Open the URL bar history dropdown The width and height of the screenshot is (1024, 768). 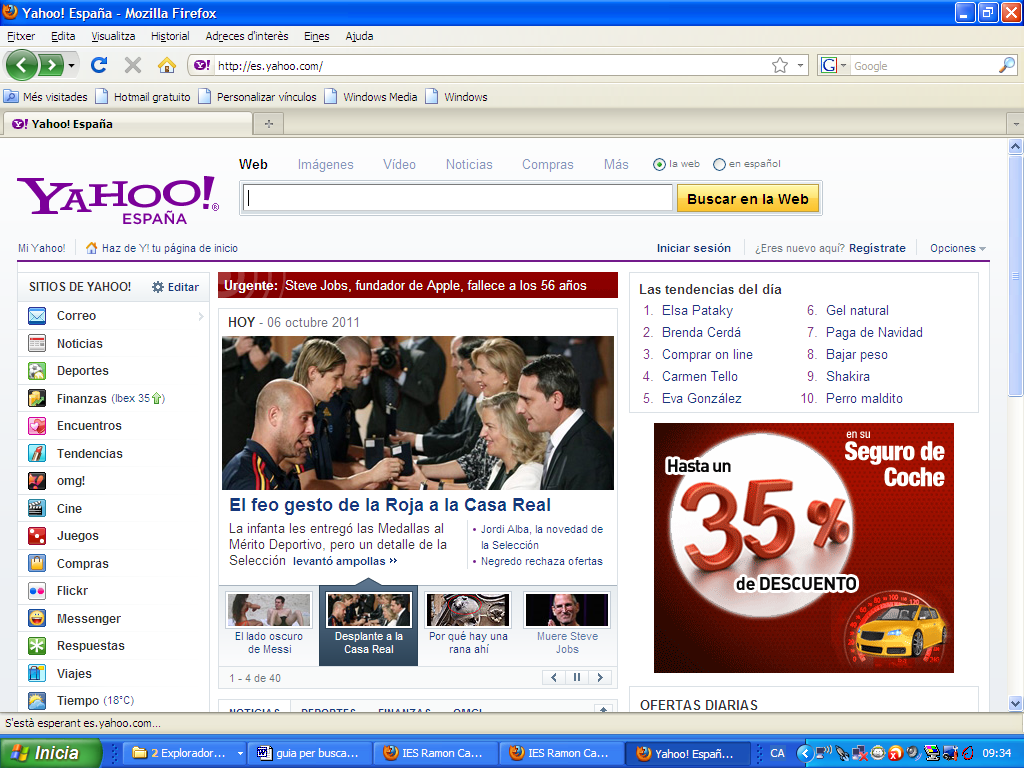pyautogui.click(x=801, y=66)
